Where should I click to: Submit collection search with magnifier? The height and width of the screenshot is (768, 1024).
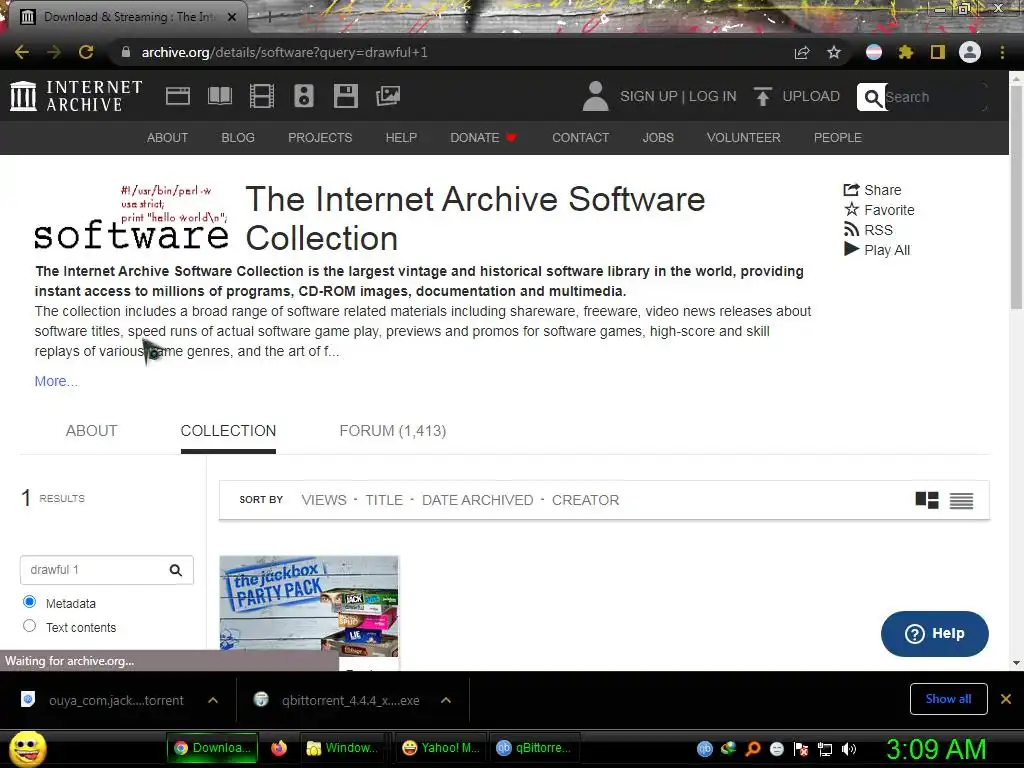point(176,570)
